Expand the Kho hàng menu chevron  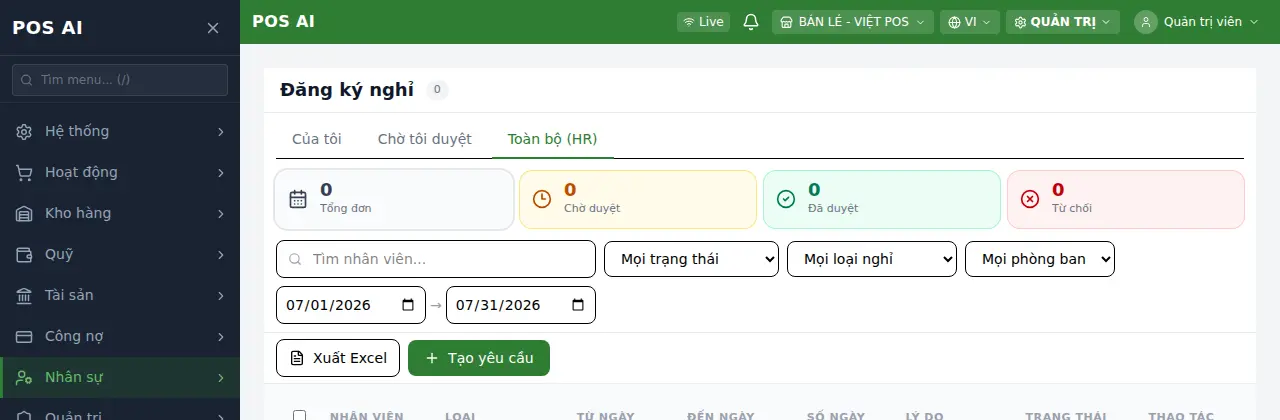pos(220,213)
